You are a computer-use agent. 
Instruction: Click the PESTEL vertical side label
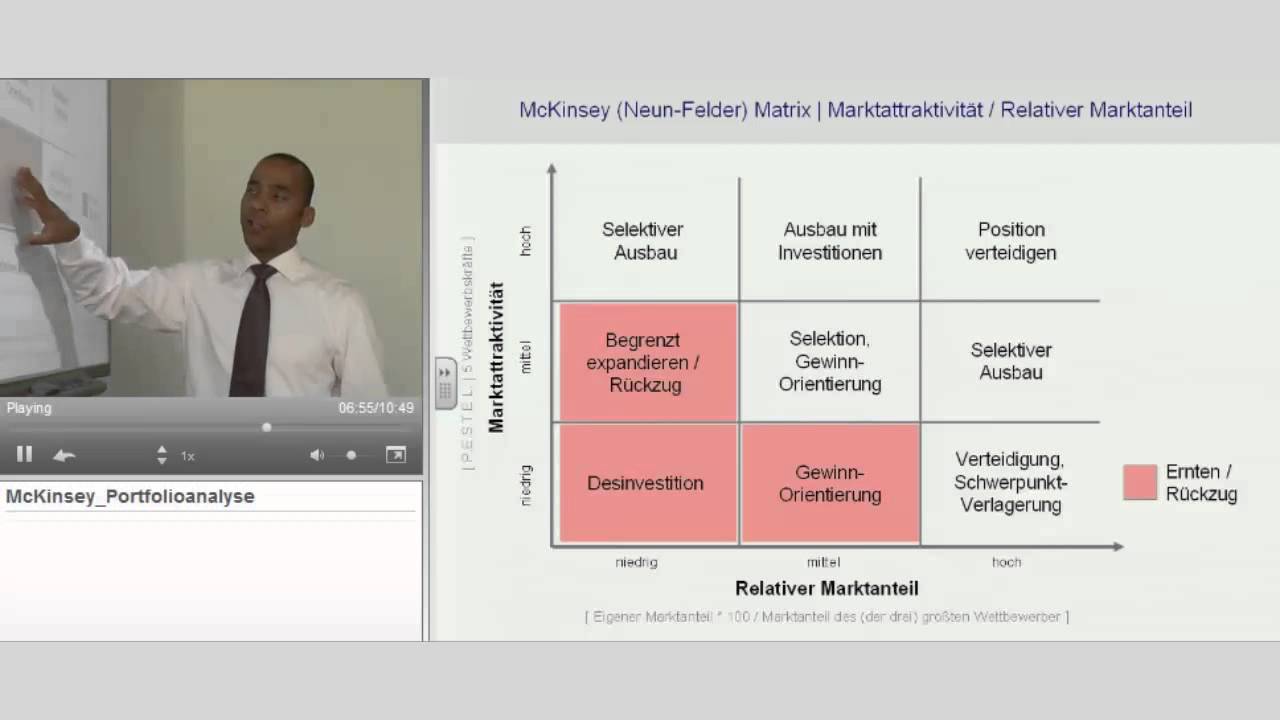467,354
